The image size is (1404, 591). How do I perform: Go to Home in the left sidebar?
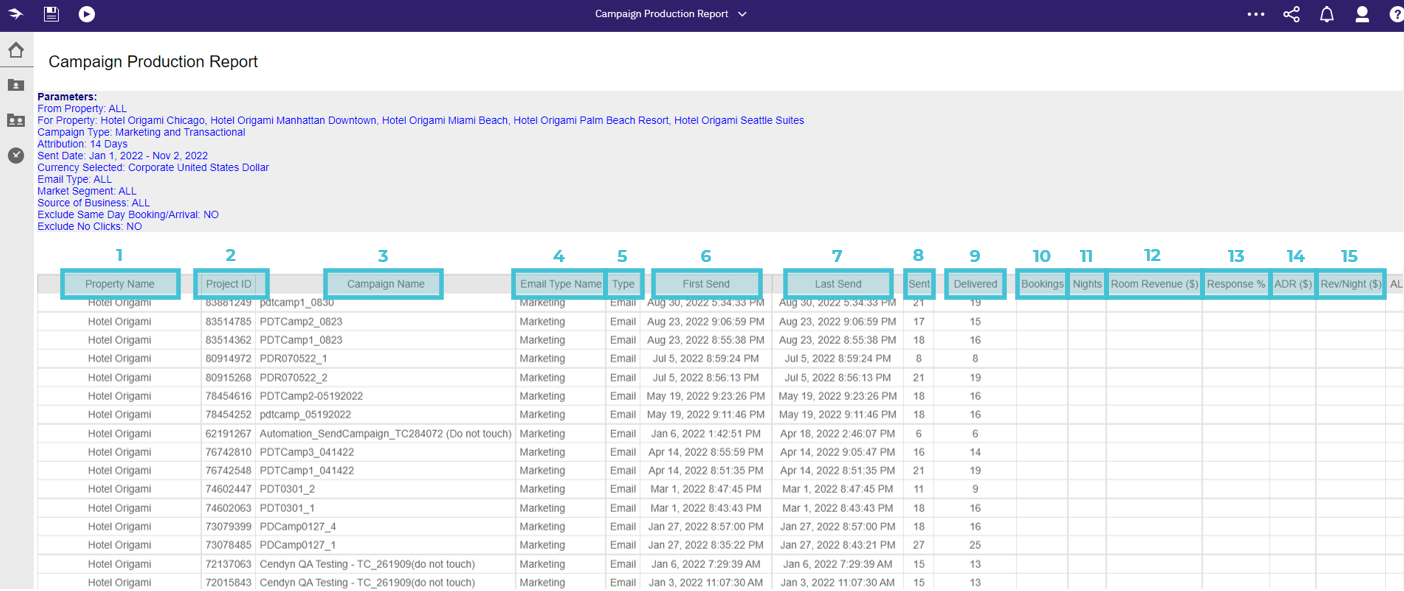(16, 50)
